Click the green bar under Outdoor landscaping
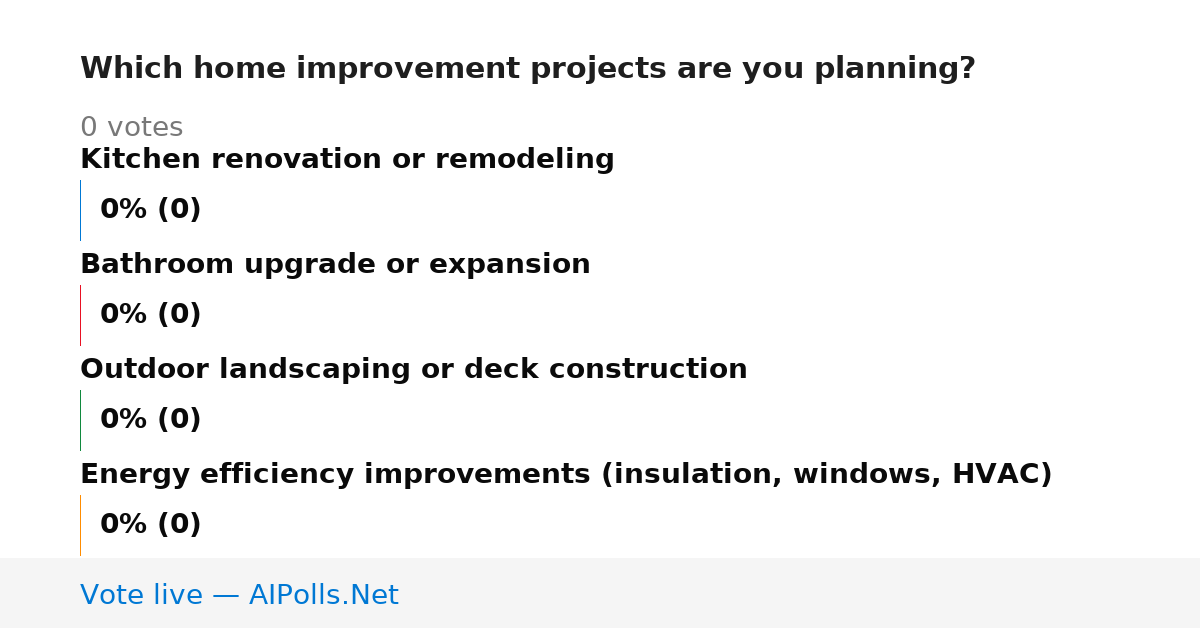Screen dimensions: 1200x628 pyautogui.click(x=80, y=420)
